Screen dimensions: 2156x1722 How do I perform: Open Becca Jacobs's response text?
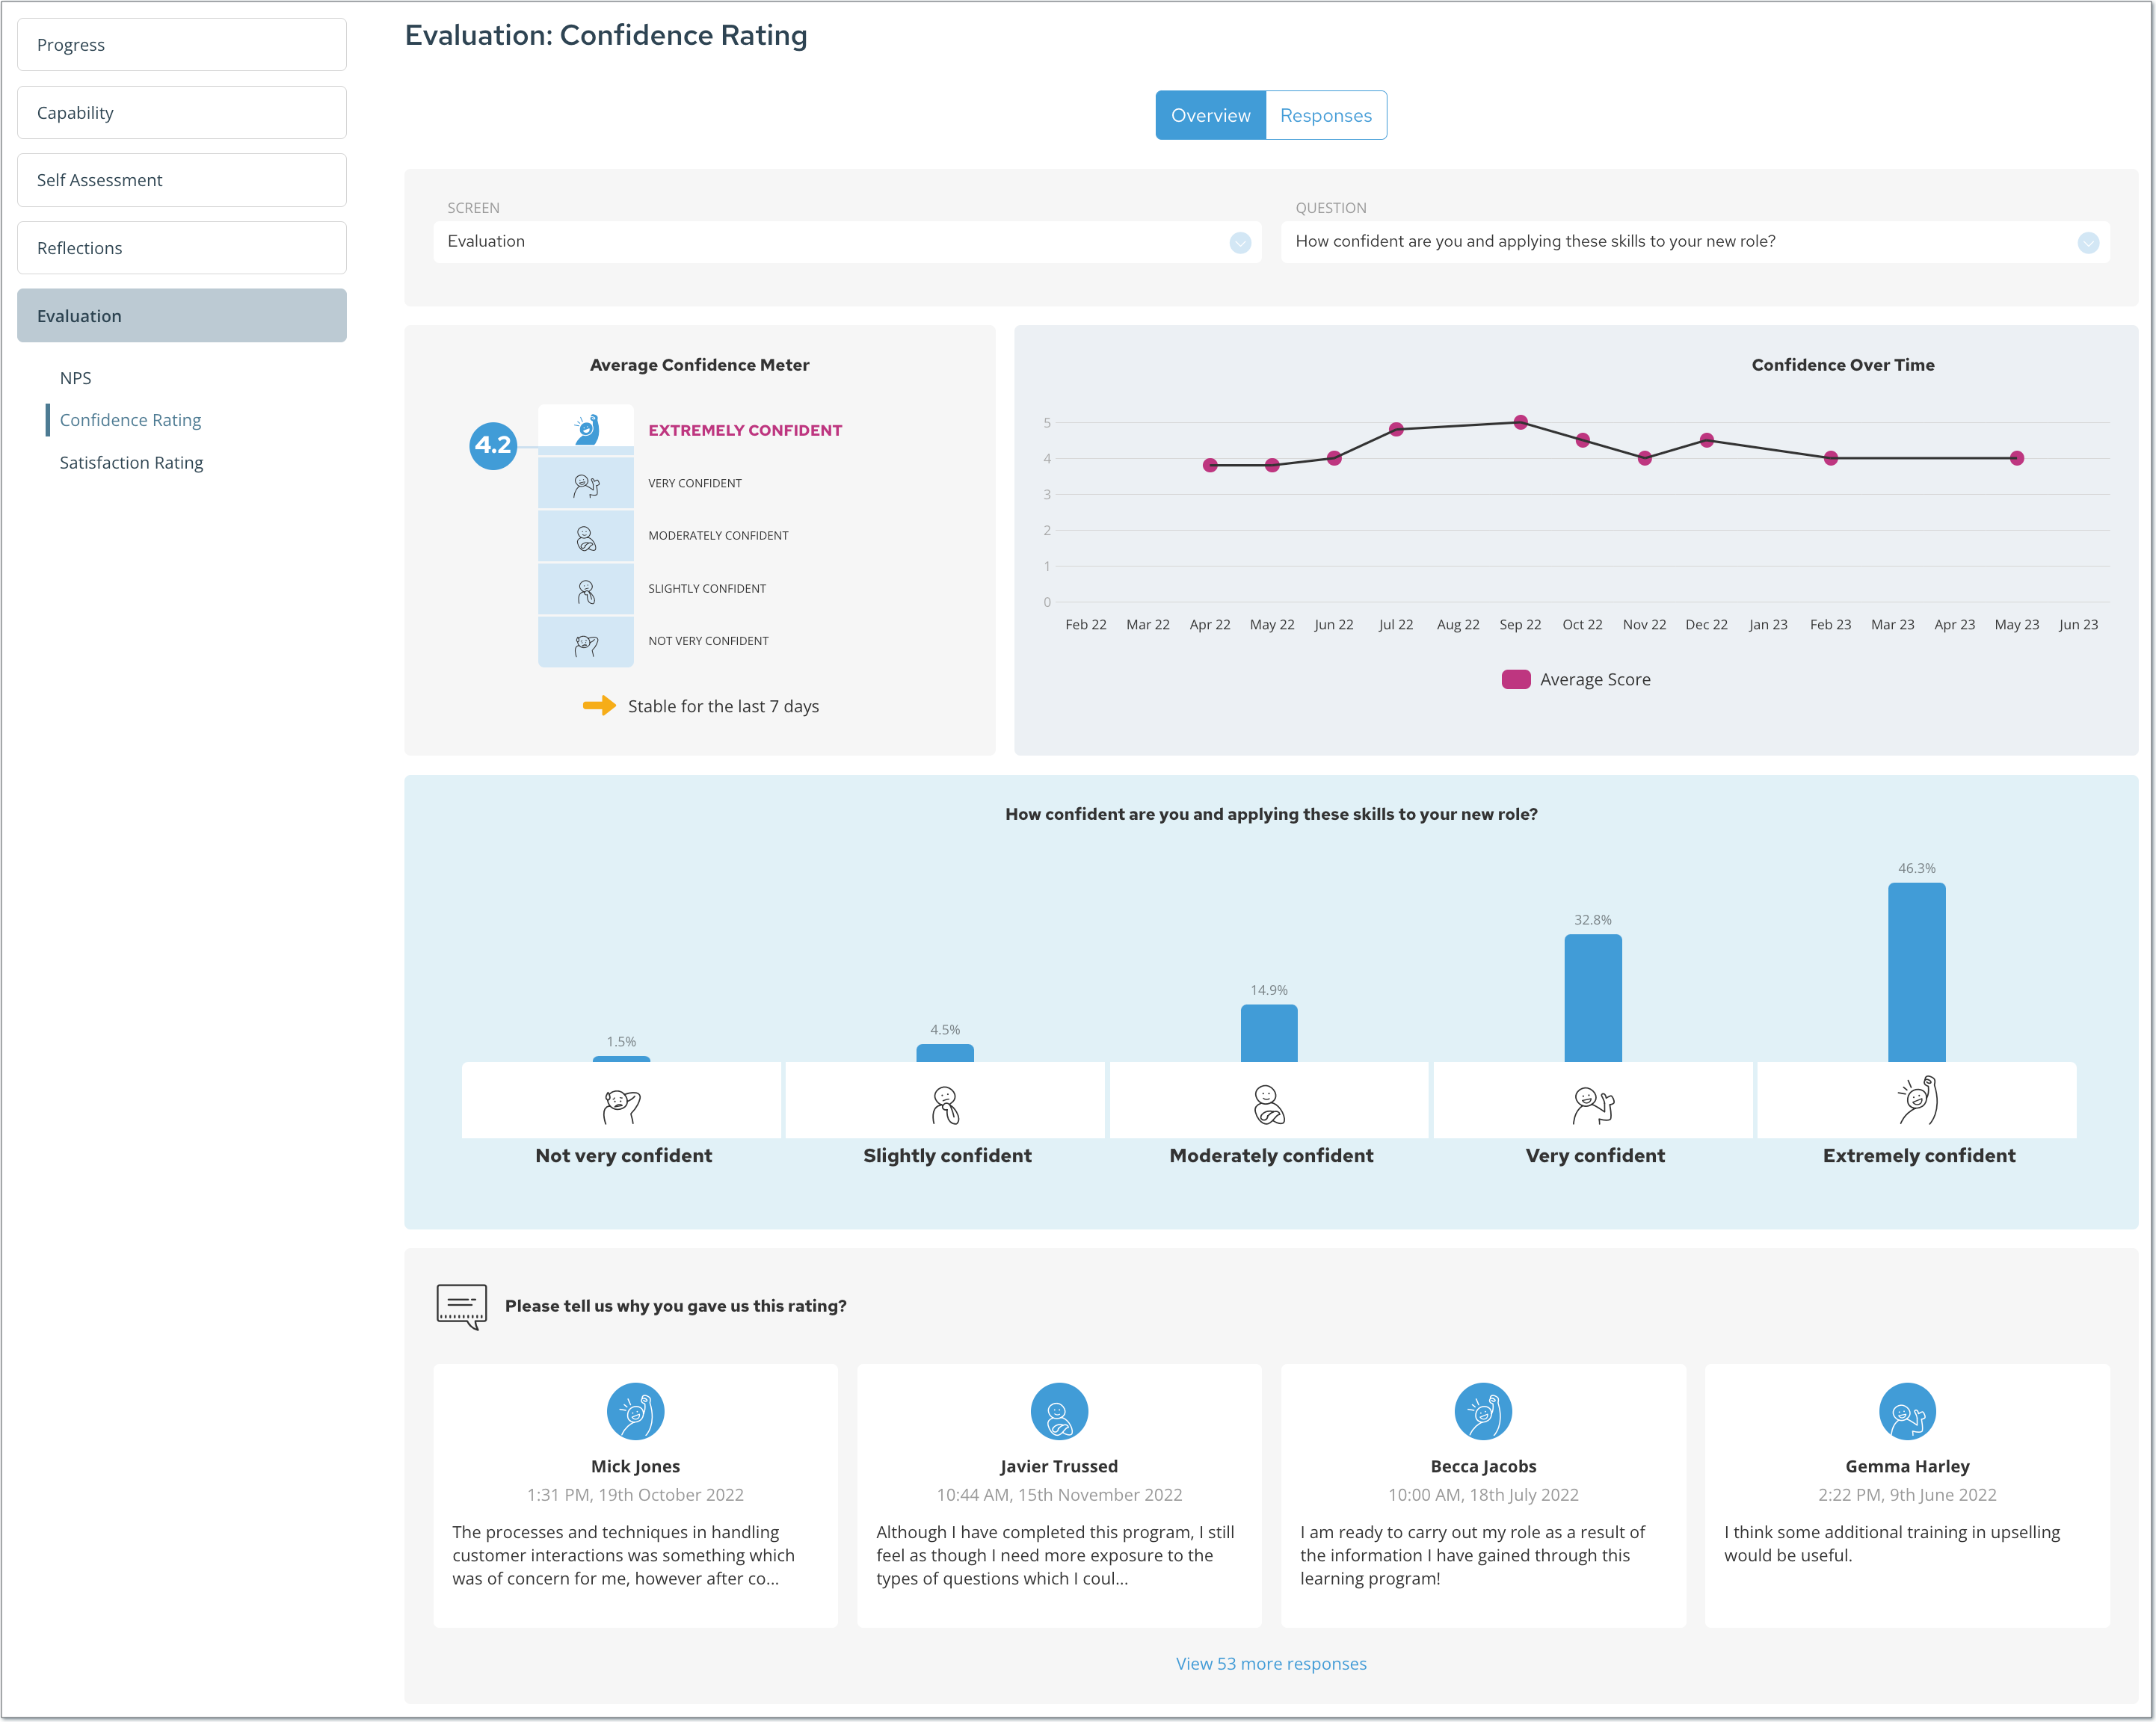click(1473, 1556)
